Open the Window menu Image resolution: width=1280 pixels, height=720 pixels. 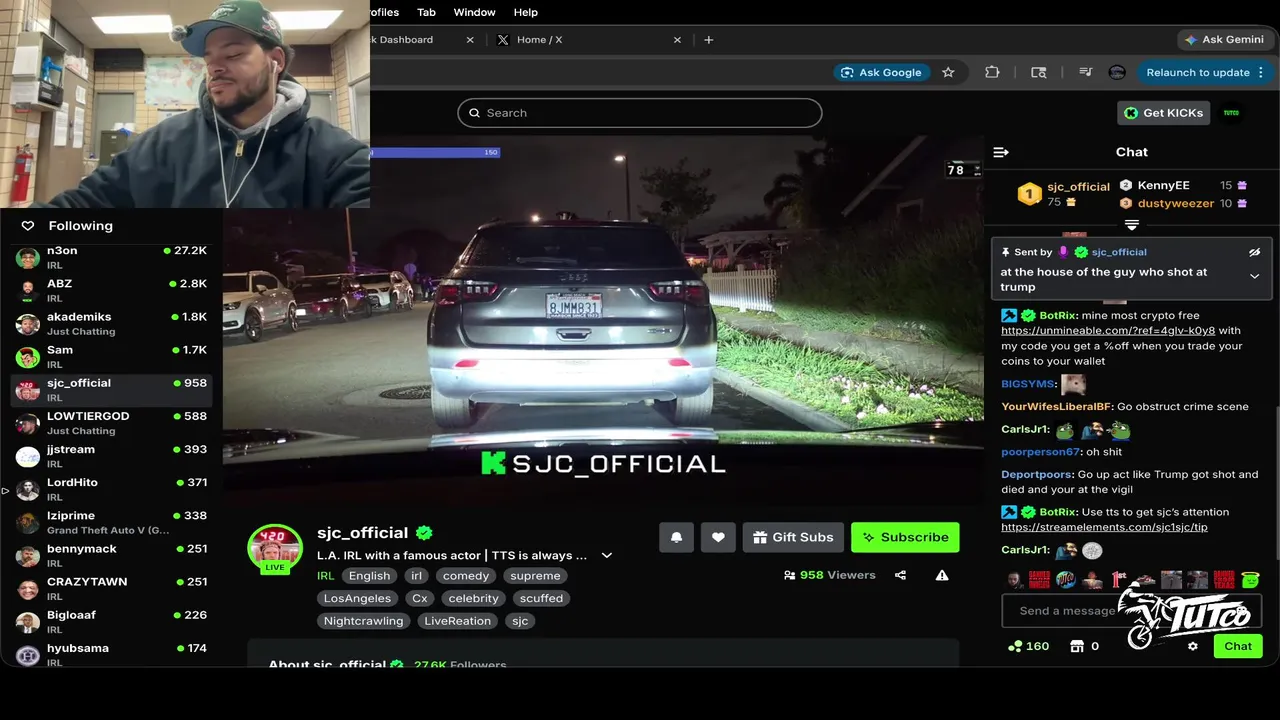[x=474, y=12]
